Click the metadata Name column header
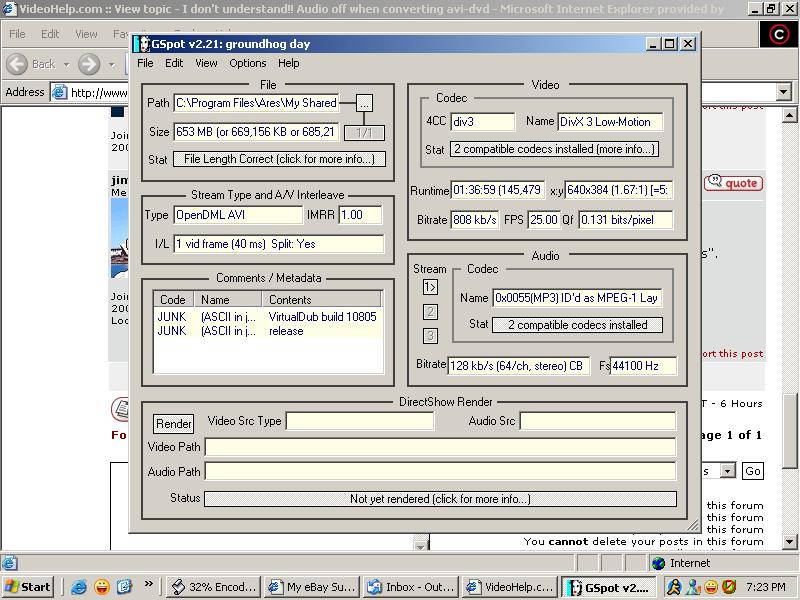The width and height of the screenshot is (800, 600). point(228,299)
